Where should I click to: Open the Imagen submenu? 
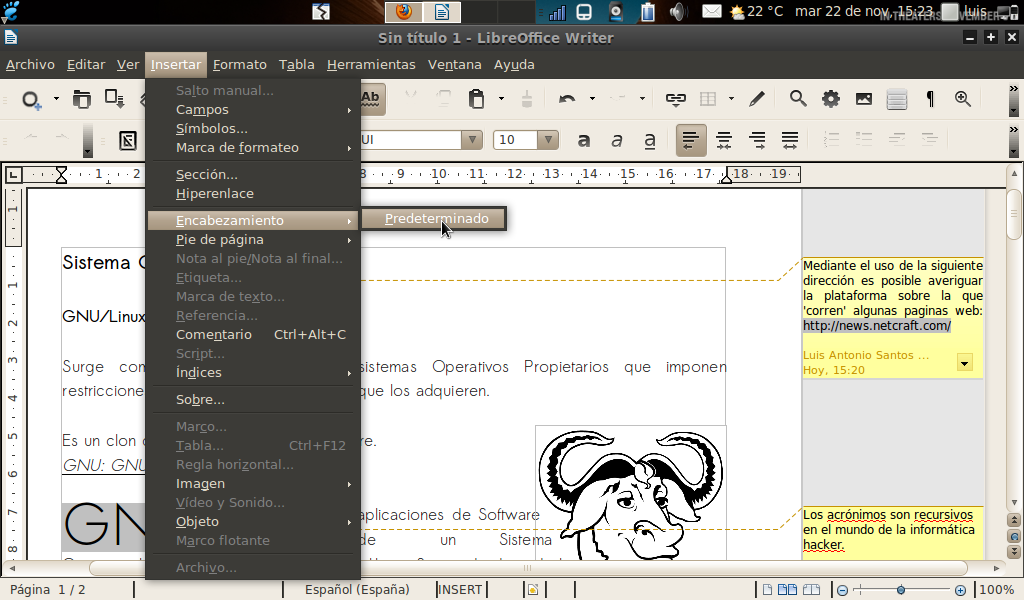coord(253,484)
